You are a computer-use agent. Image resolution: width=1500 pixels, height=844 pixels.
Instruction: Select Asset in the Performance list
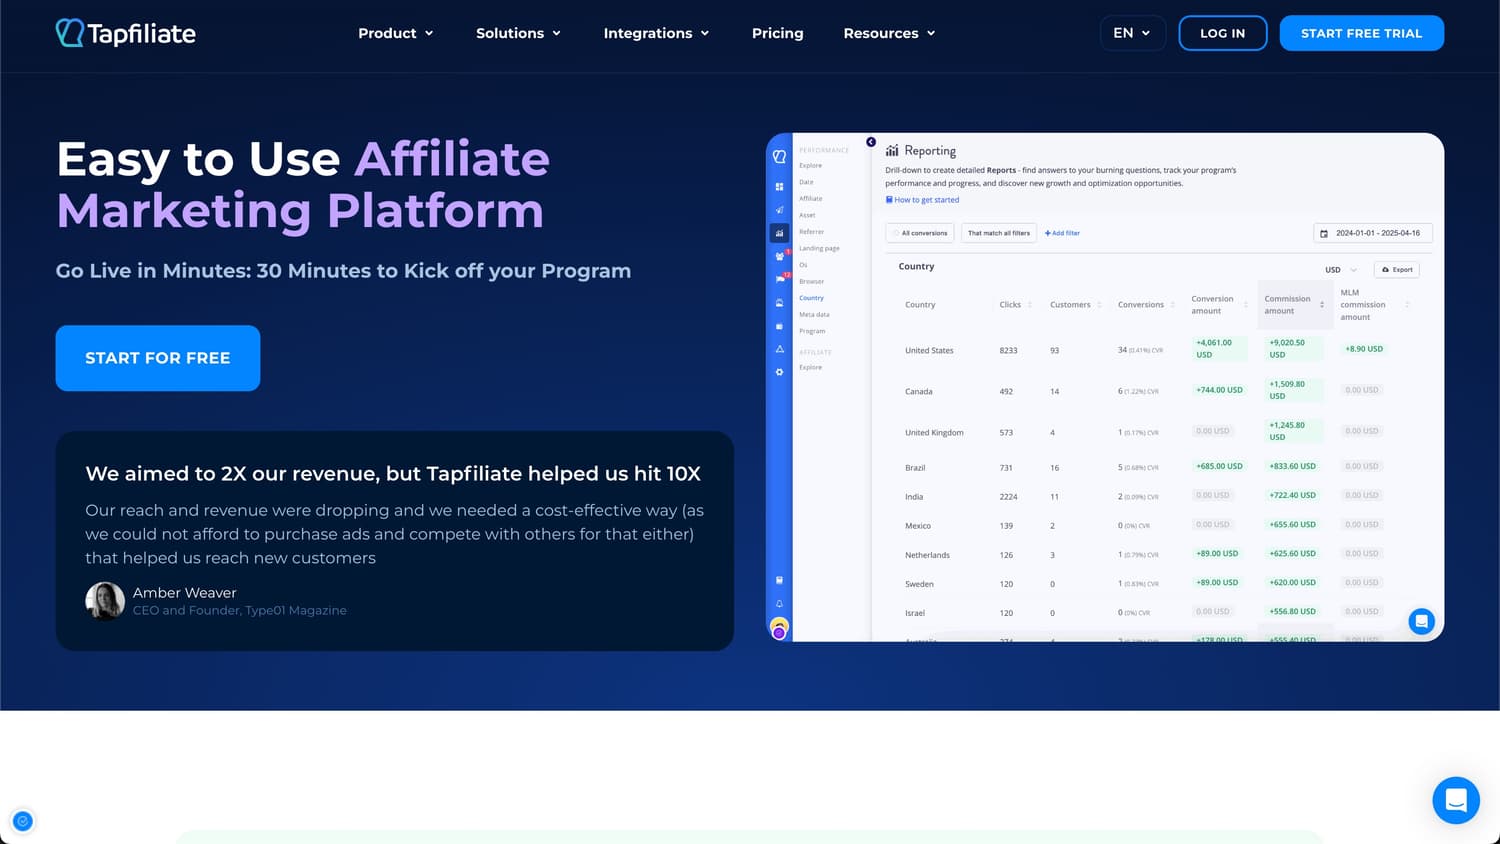(x=807, y=215)
